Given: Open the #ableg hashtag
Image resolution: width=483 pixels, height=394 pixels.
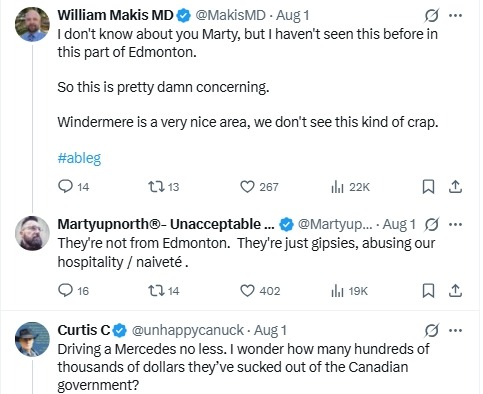Looking at the screenshot, I should [x=79, y=158].
